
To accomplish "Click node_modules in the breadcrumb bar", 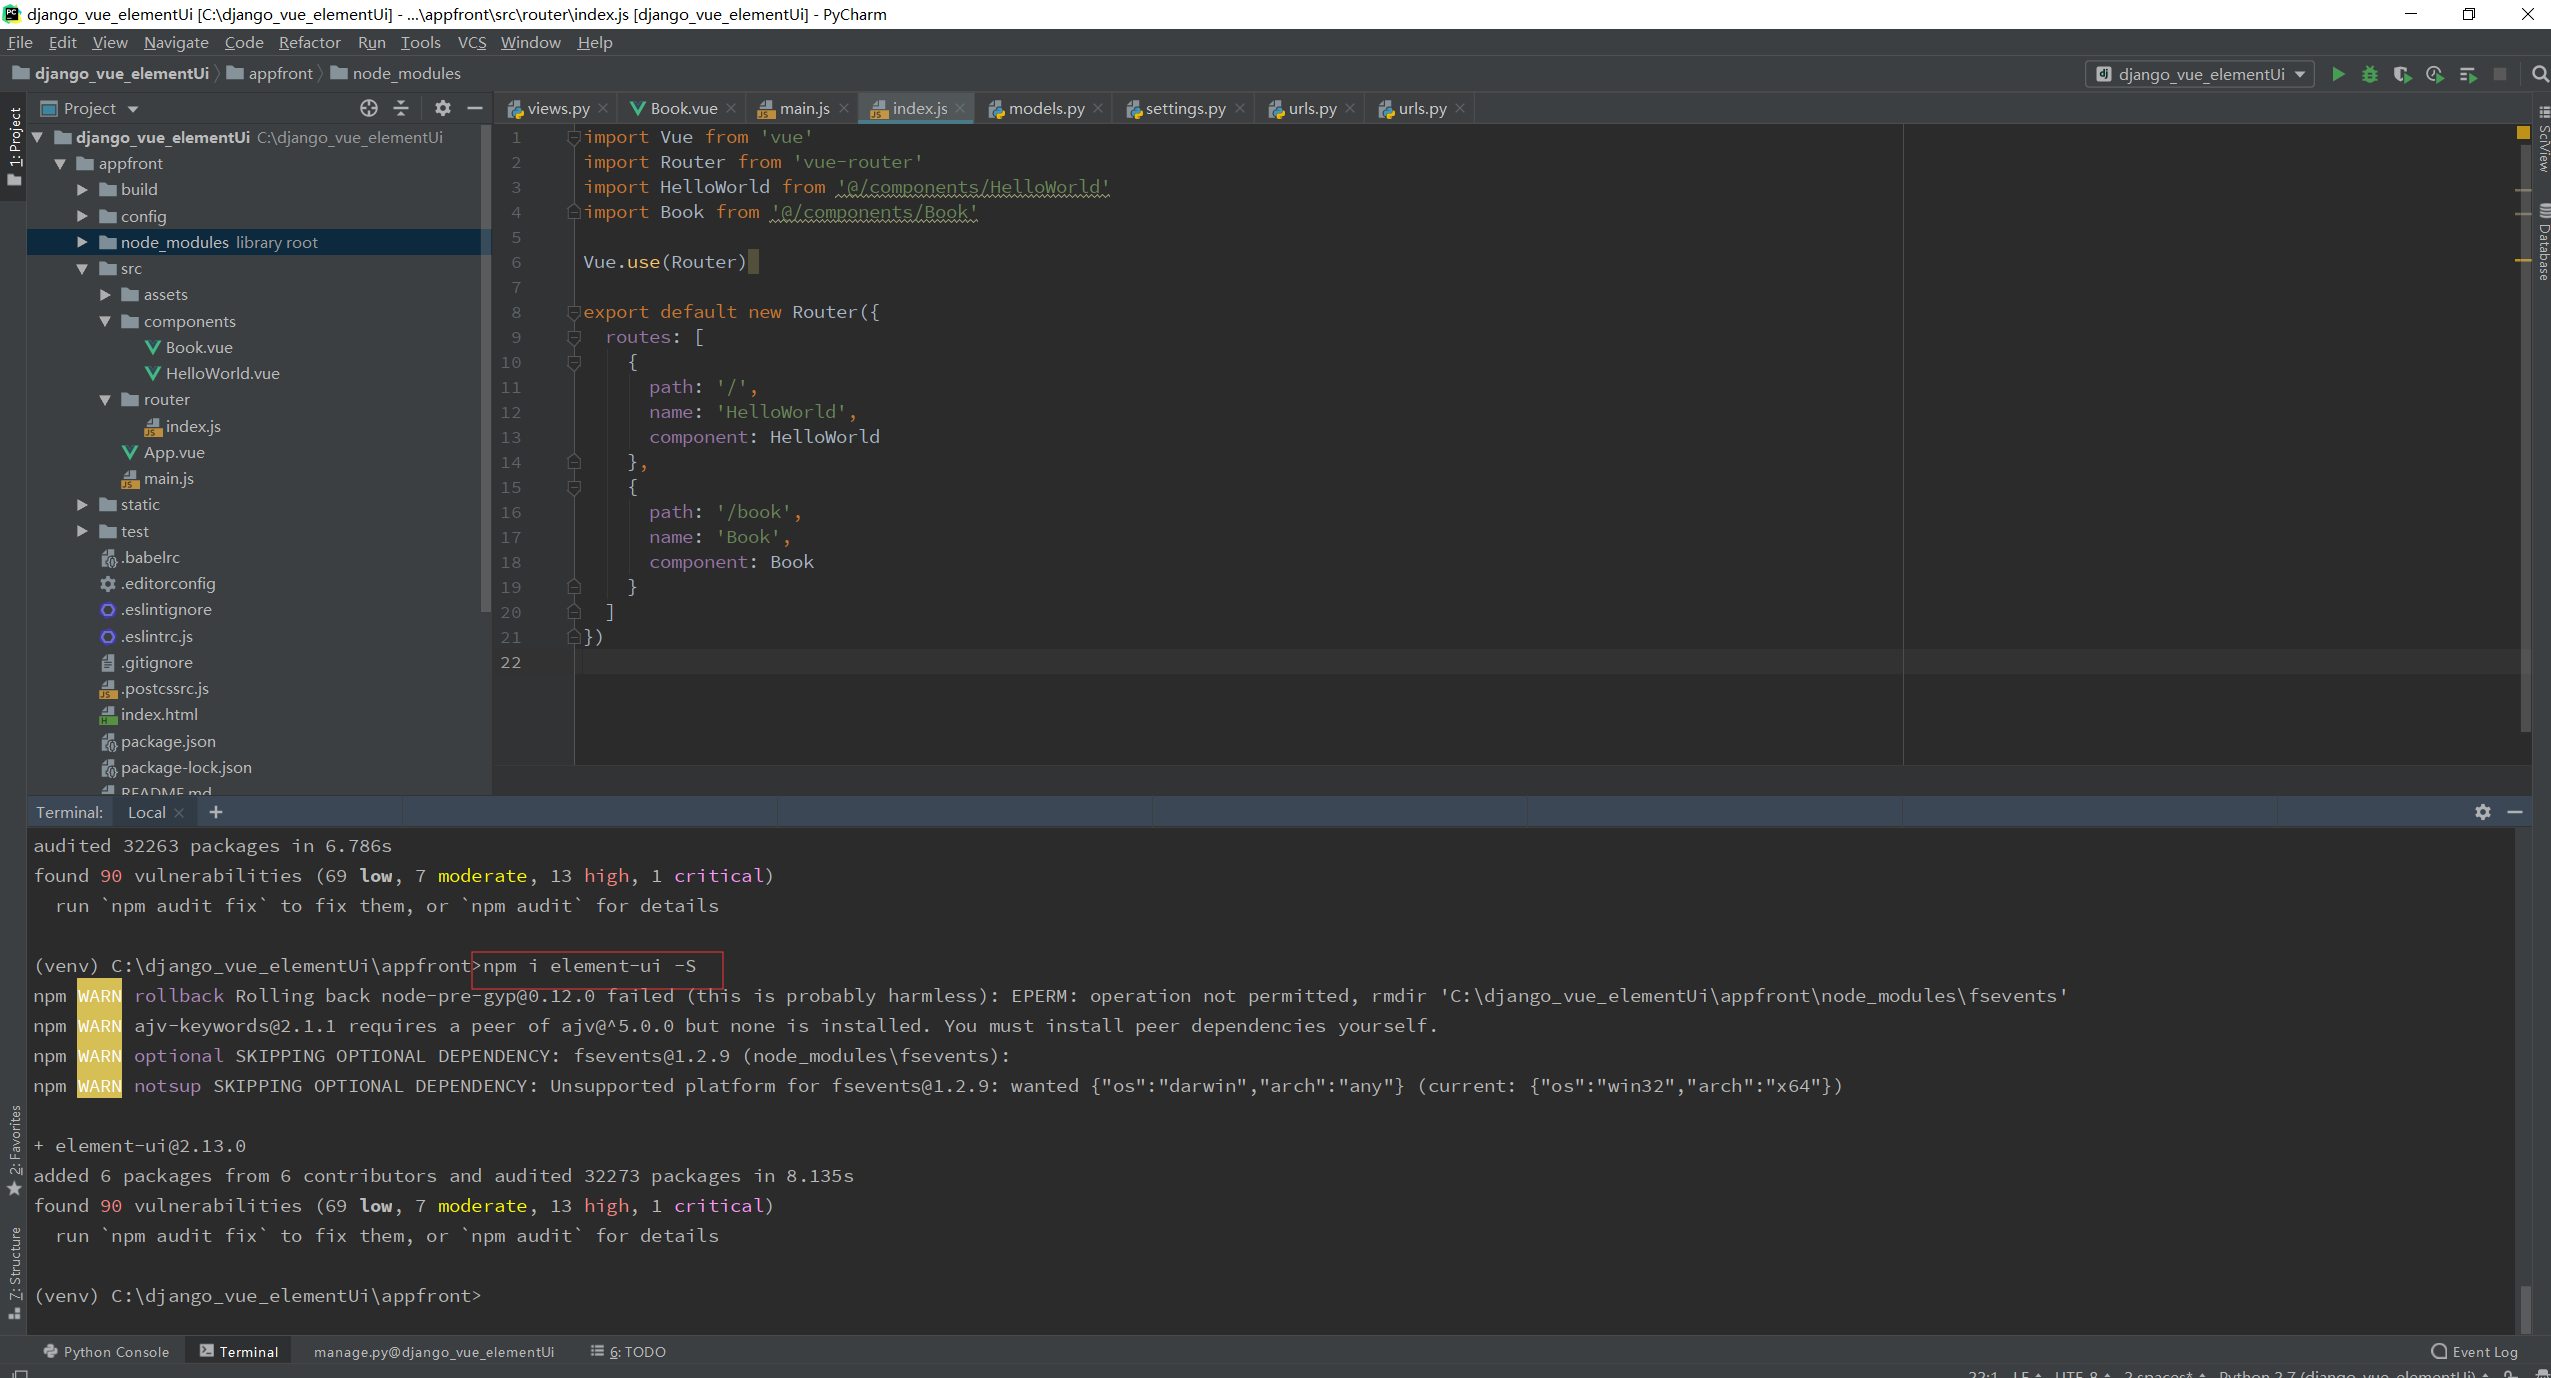I will tap(396, 73).
